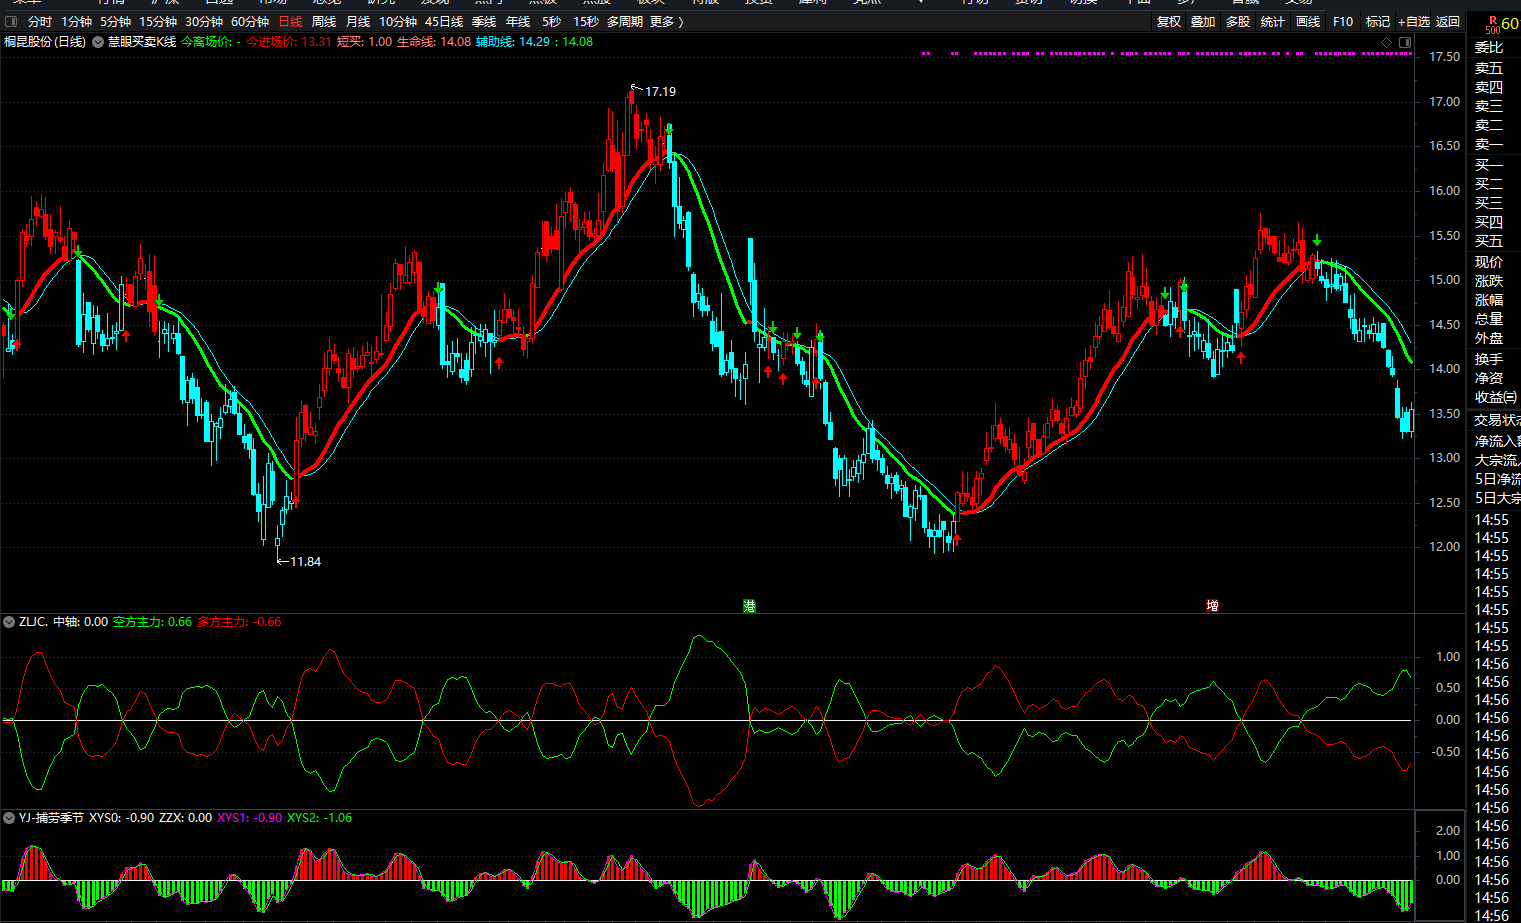
Task: Click the 返回 back button
Action: click(1448, 22)
